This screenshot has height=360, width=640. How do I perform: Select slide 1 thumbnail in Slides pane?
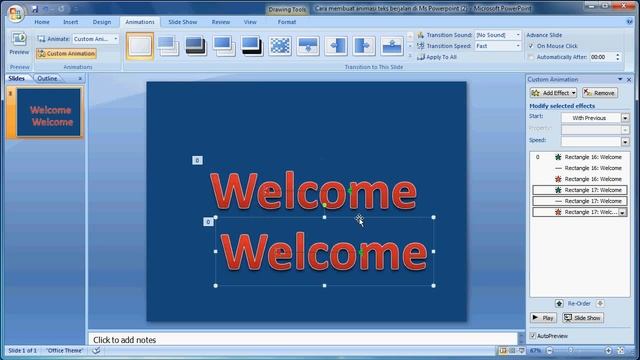[x=49, y=113]
